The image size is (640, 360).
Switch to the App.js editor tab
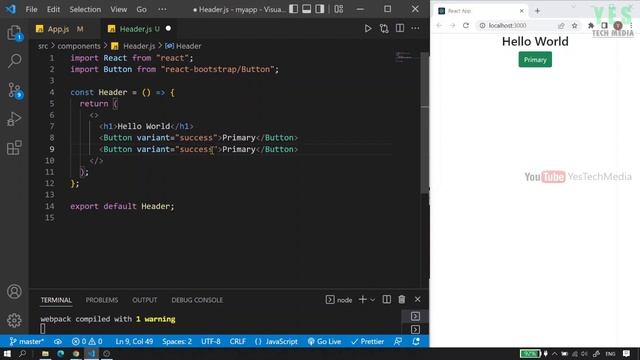point(58,29)
